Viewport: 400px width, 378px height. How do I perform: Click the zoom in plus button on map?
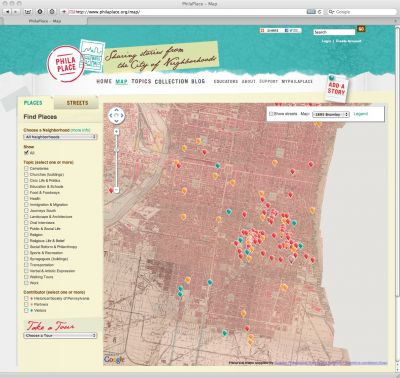pos(116,132)
